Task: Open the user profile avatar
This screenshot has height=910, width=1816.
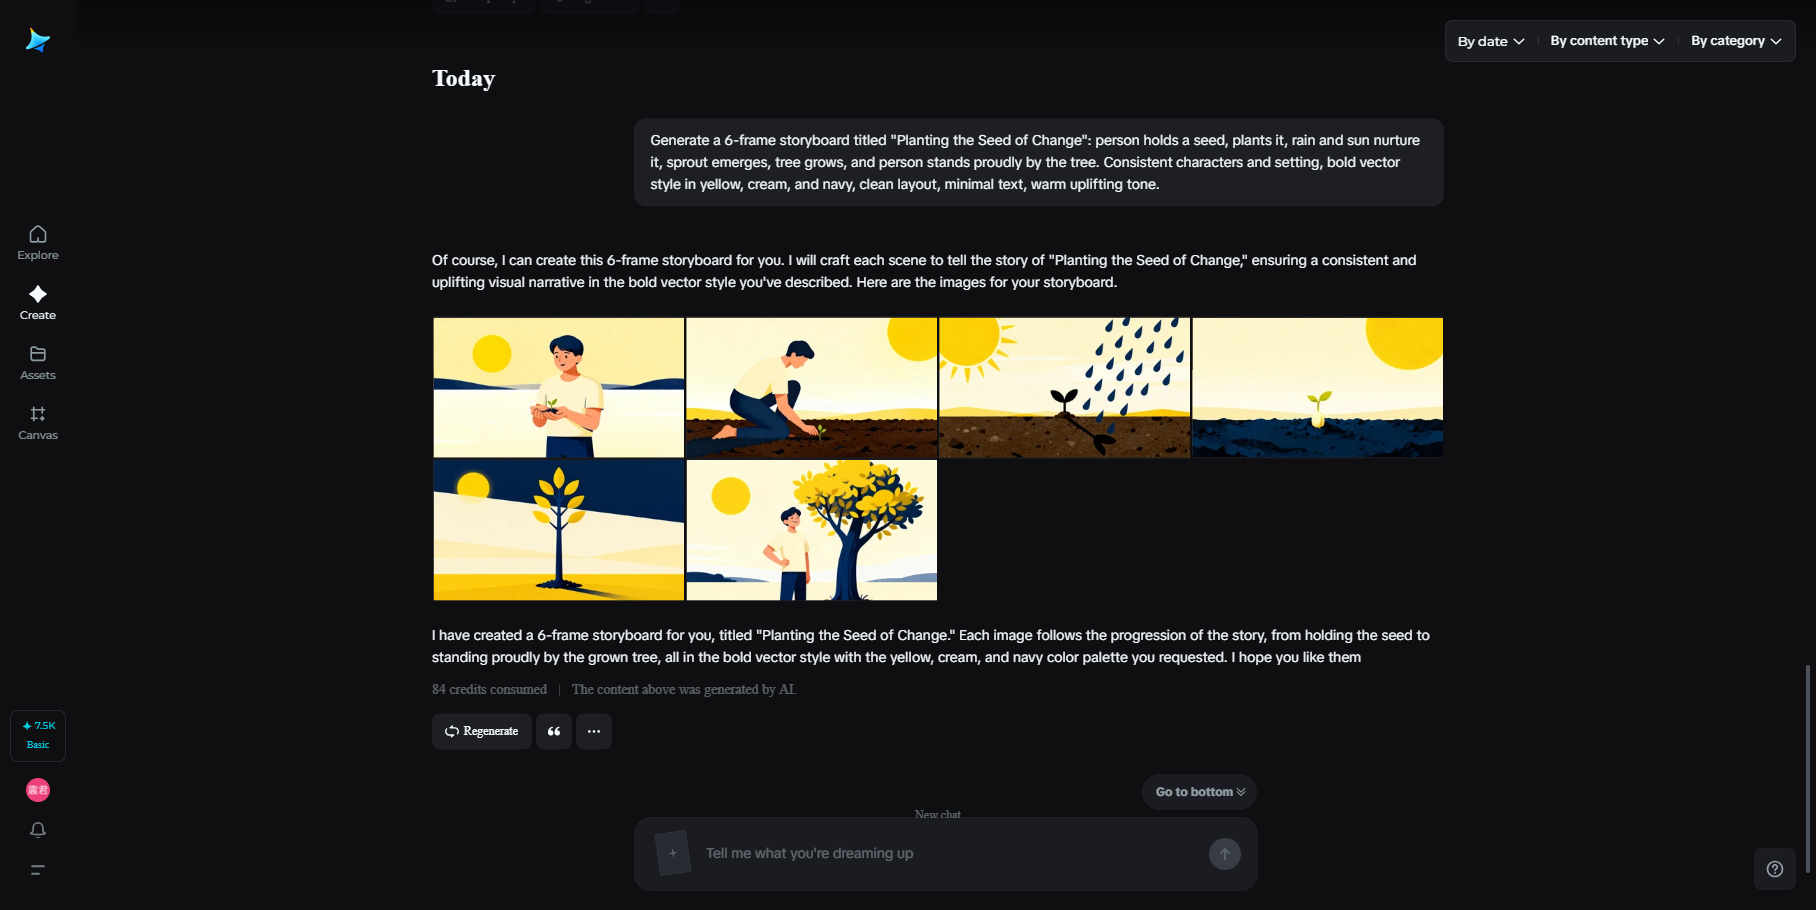Action: click(x=38, y=790)
